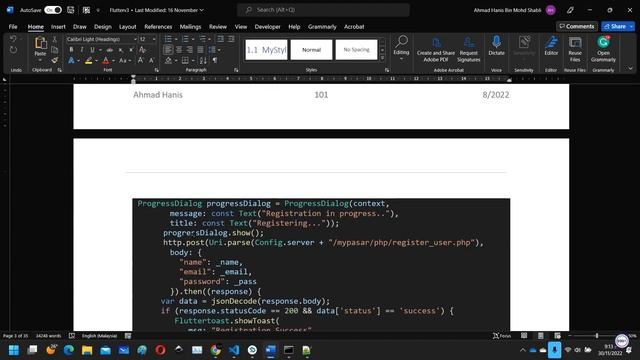Select the Format Painter brush

55,60
